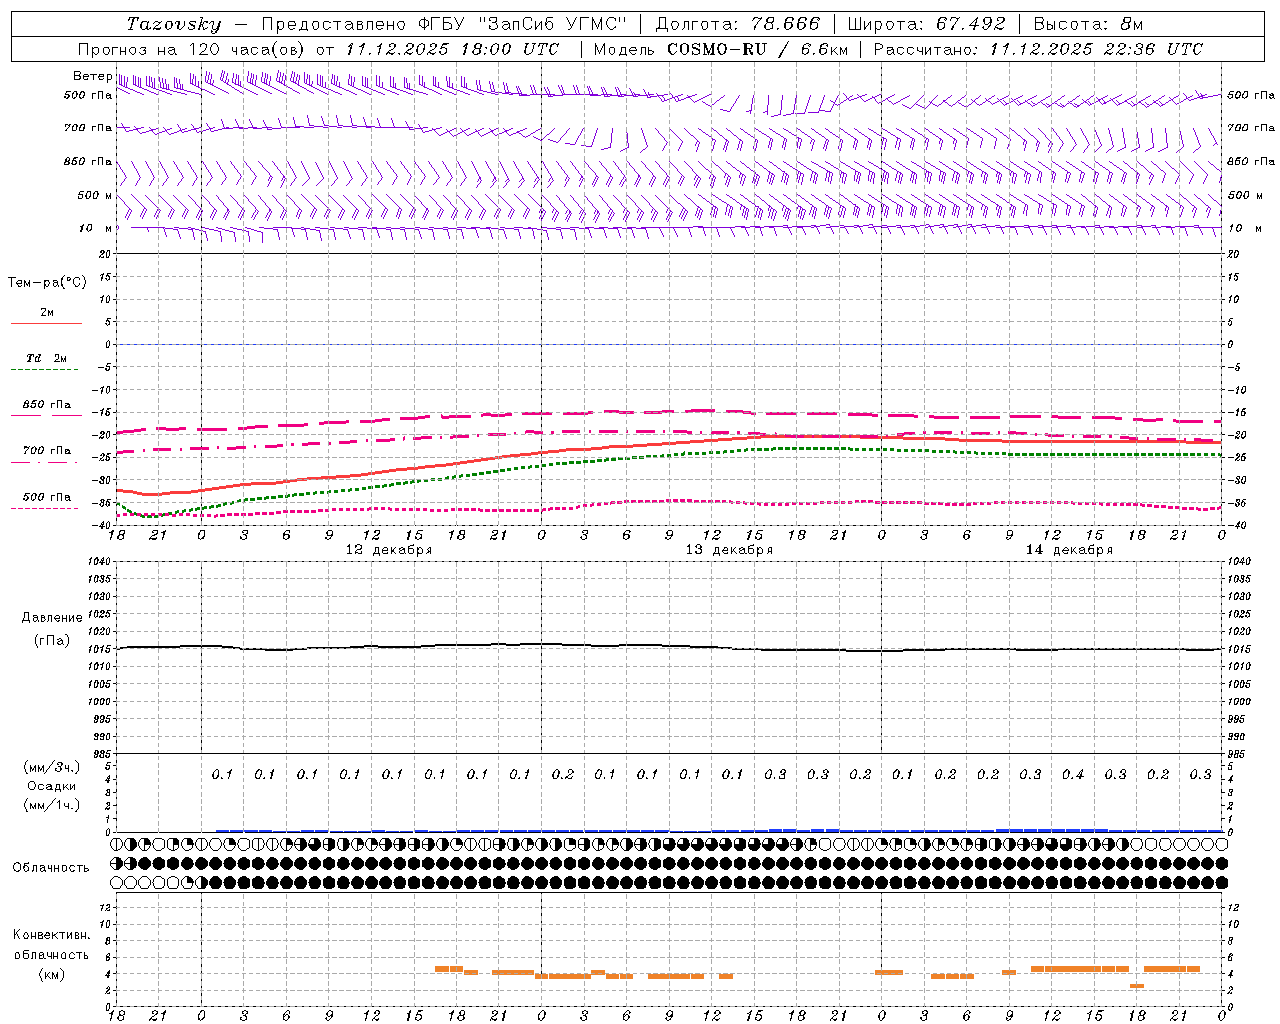Click the '2м' legend entry above 'Td 2м'

tap(47, 313)
